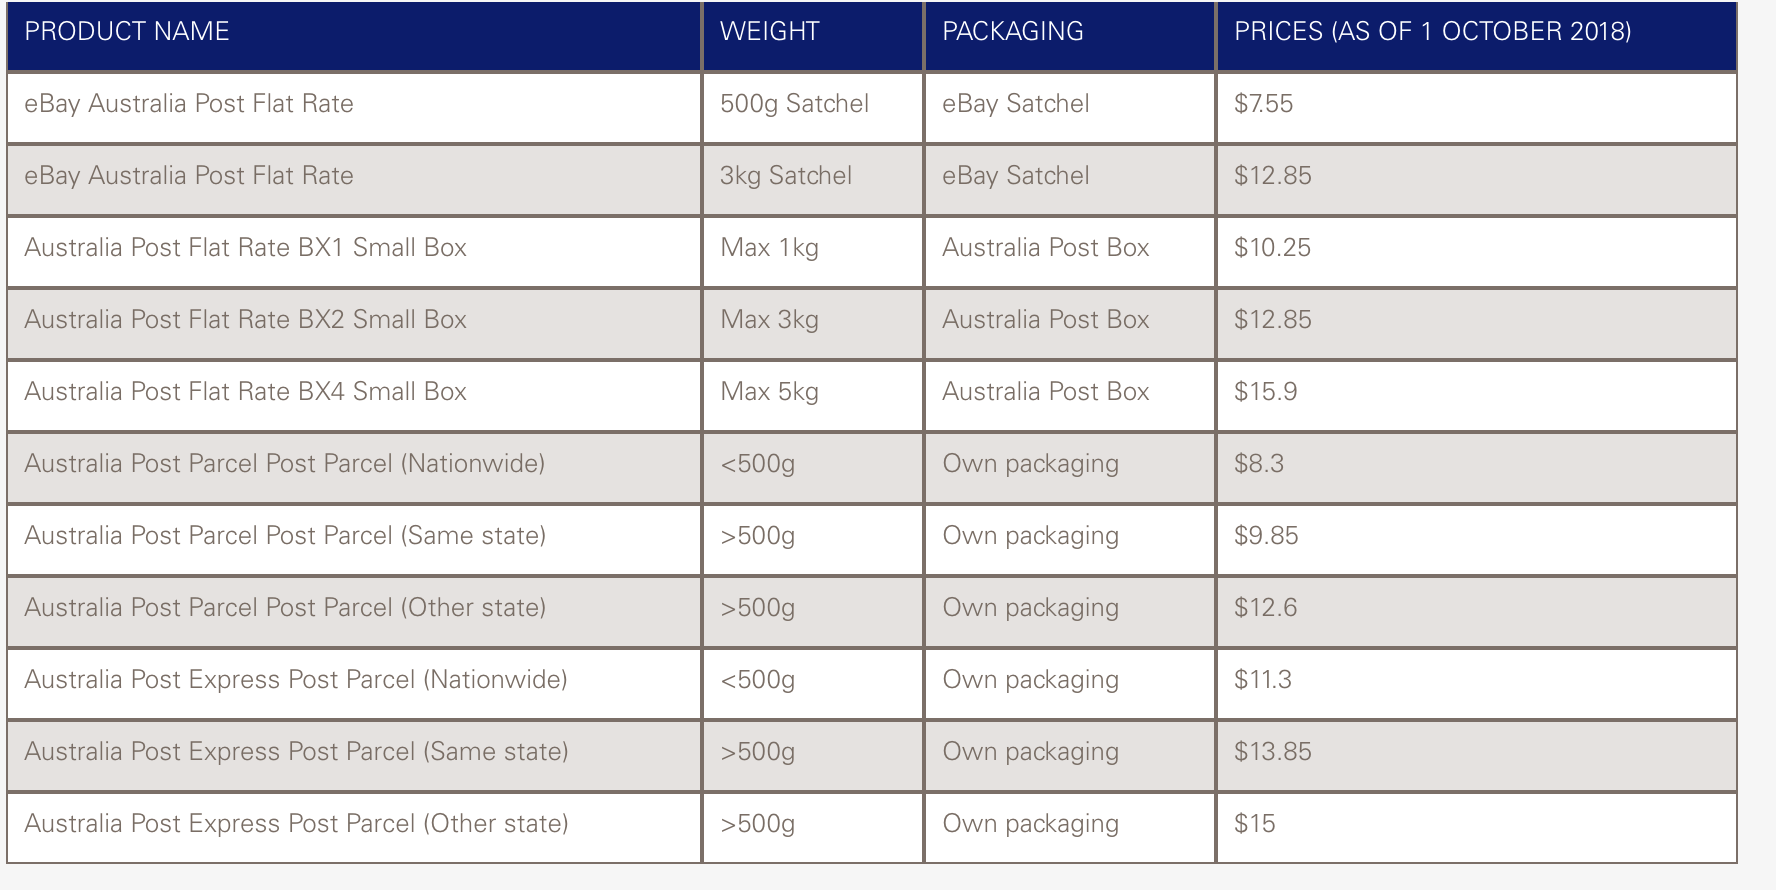
Task: Select the 500g Satchel weight cell
Action: [794, 104]
